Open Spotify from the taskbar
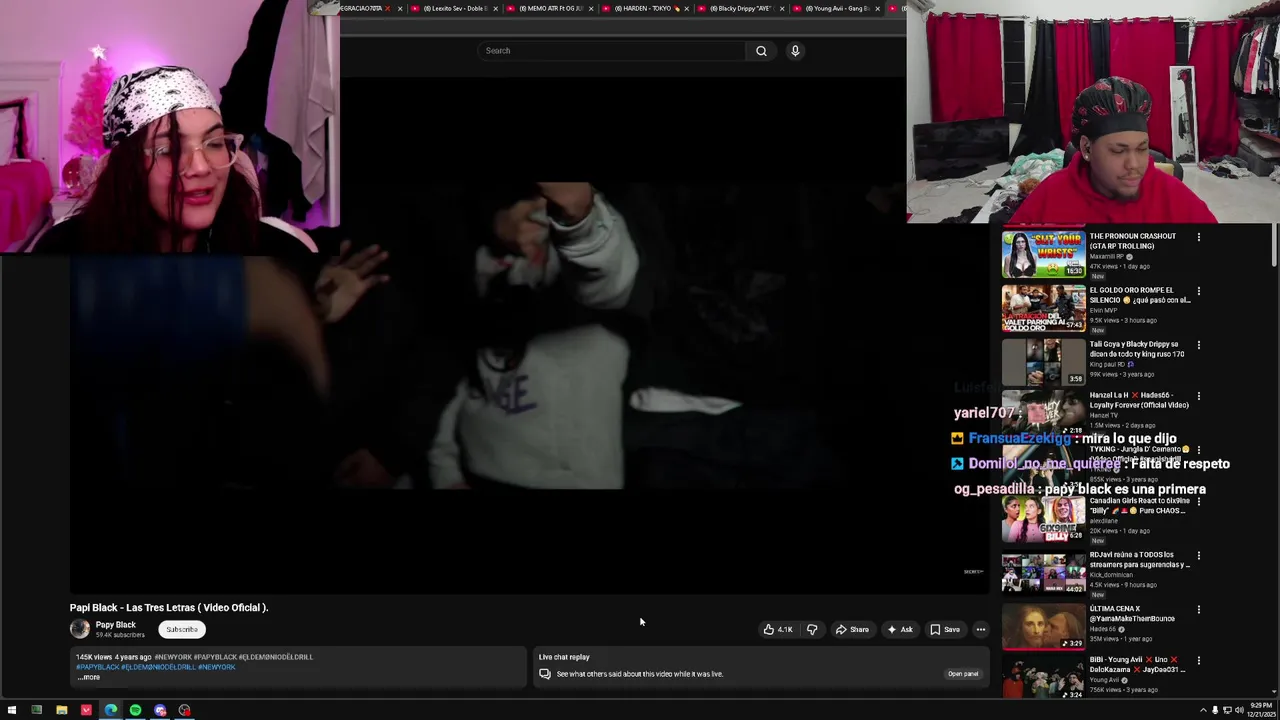The width and height of the screenshot is (1280, 720). click(135, 711)
